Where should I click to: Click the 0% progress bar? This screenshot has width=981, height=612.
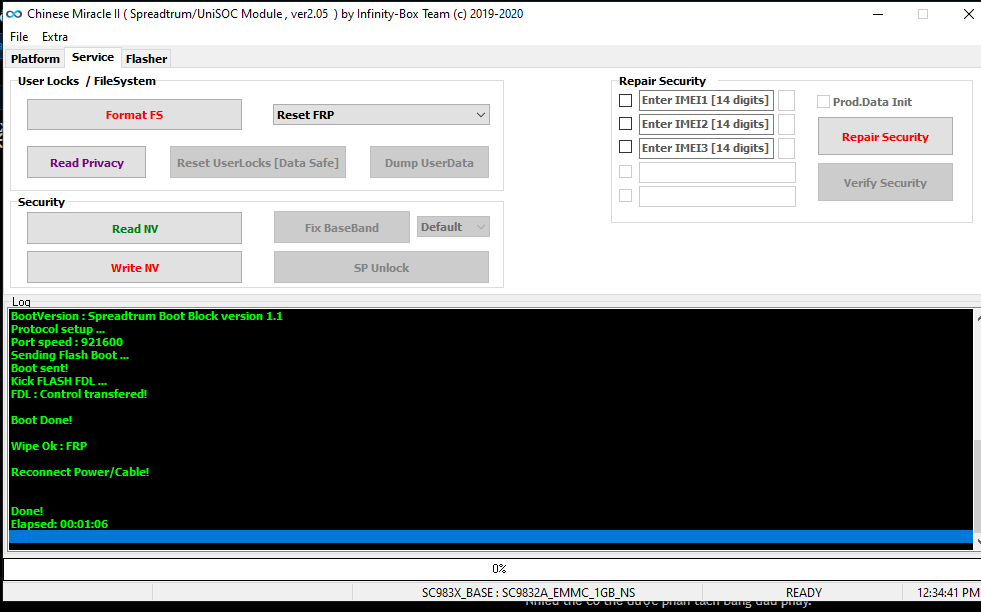pyautogui.click(x=492, y=569)
